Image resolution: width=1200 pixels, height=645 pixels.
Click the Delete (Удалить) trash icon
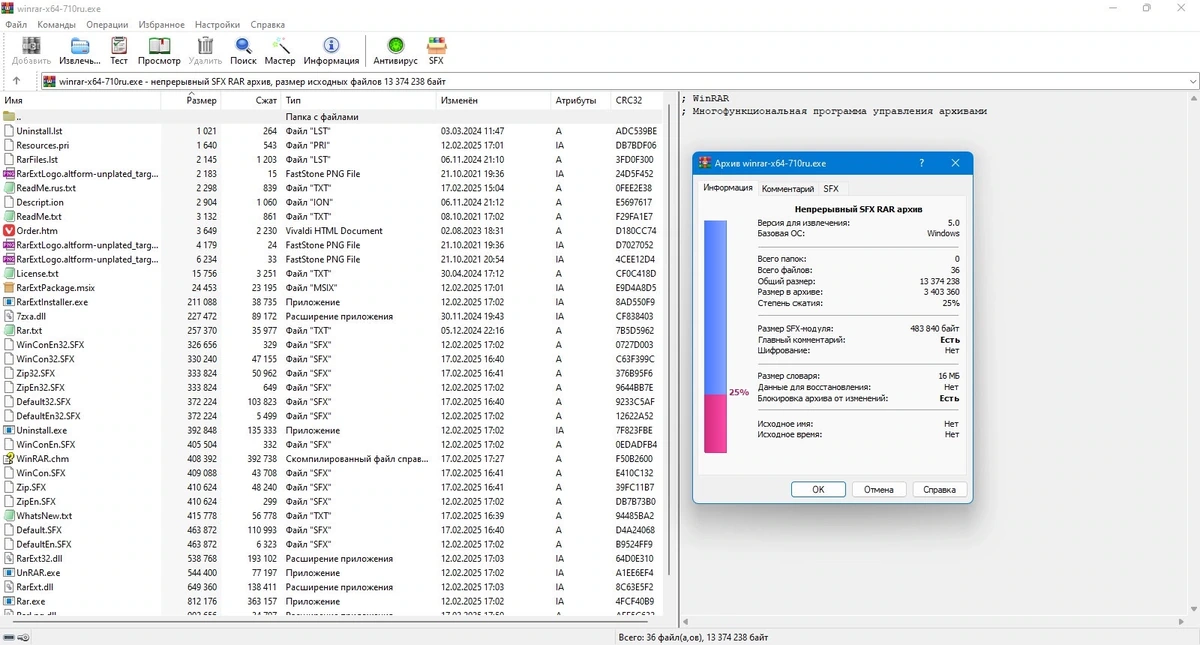pos(205,46)
